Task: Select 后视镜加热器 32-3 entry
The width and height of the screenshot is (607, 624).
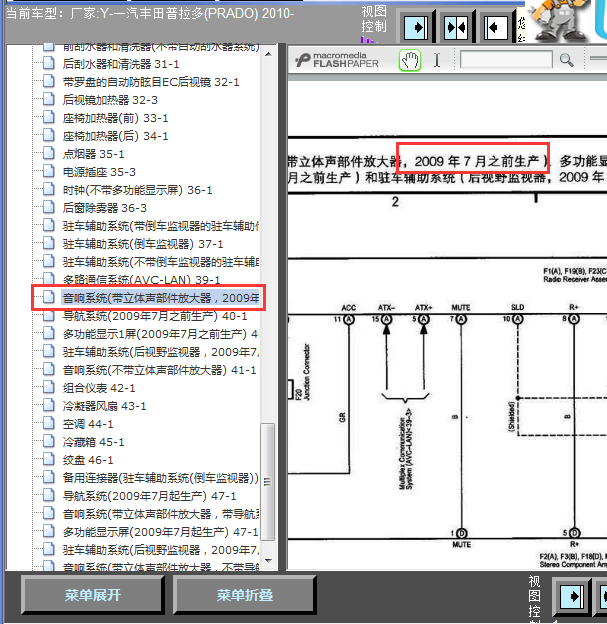Action: pyautogui.click(x=110, y=100)
